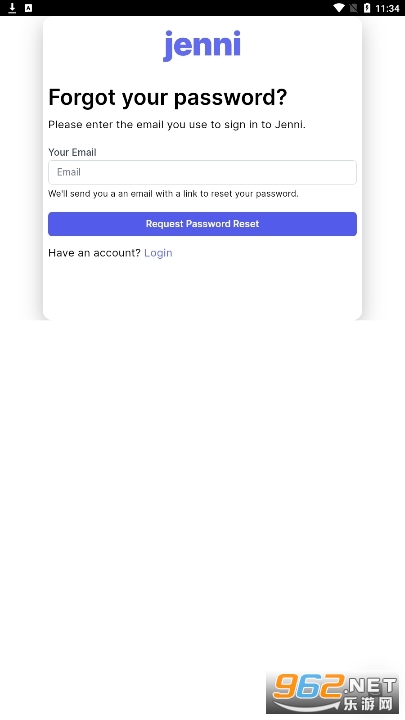
Task: Tap the Wi-Fi signal icon
Action: (x=339, y=8)
